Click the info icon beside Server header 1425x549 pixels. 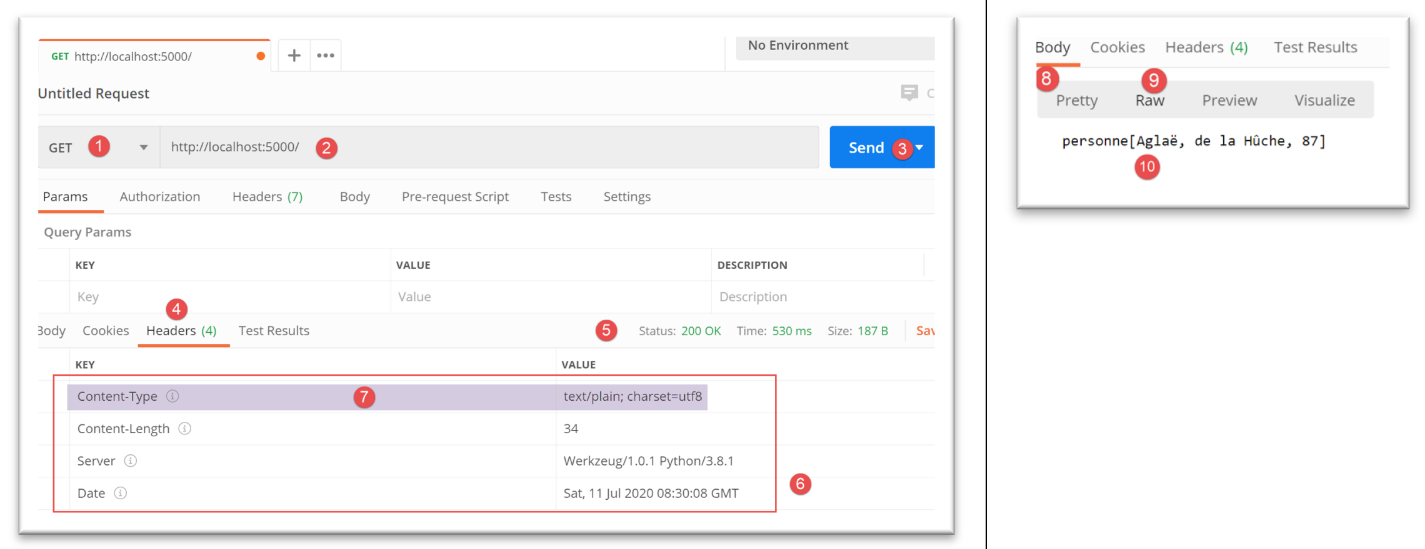click(130, 461)
